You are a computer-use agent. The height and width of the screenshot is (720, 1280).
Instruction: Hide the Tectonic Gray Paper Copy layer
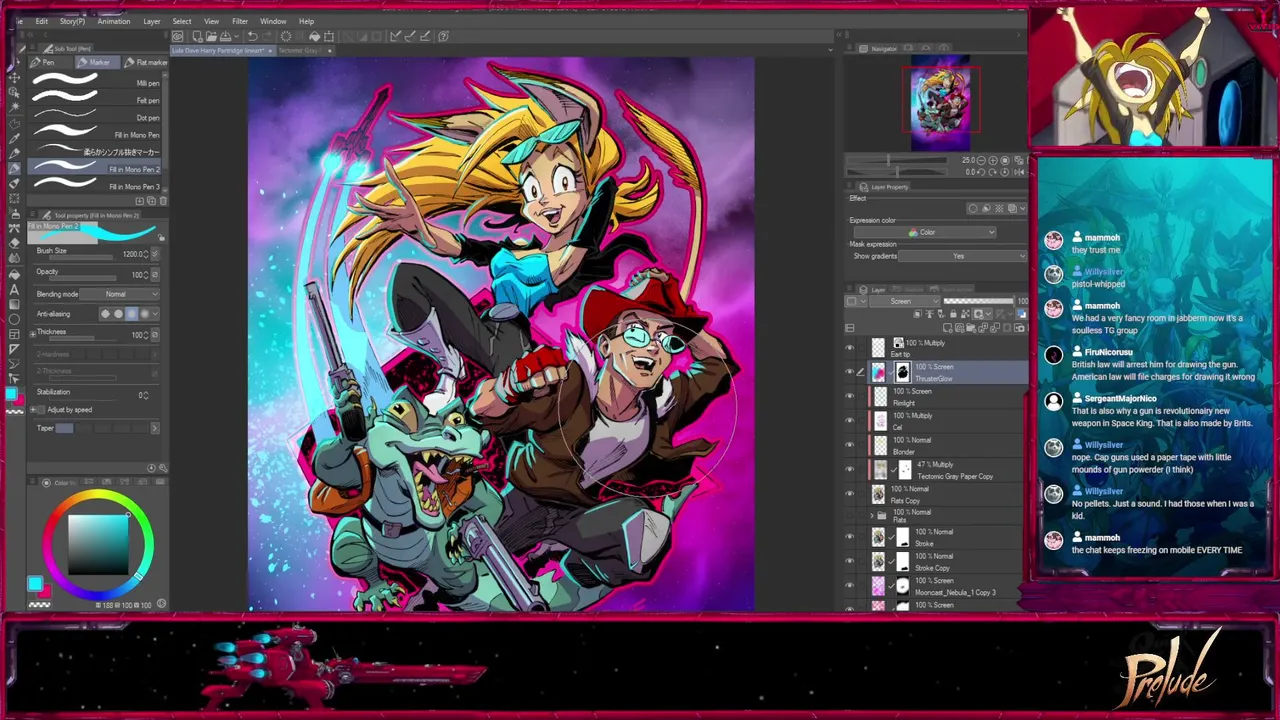point(850,470)
